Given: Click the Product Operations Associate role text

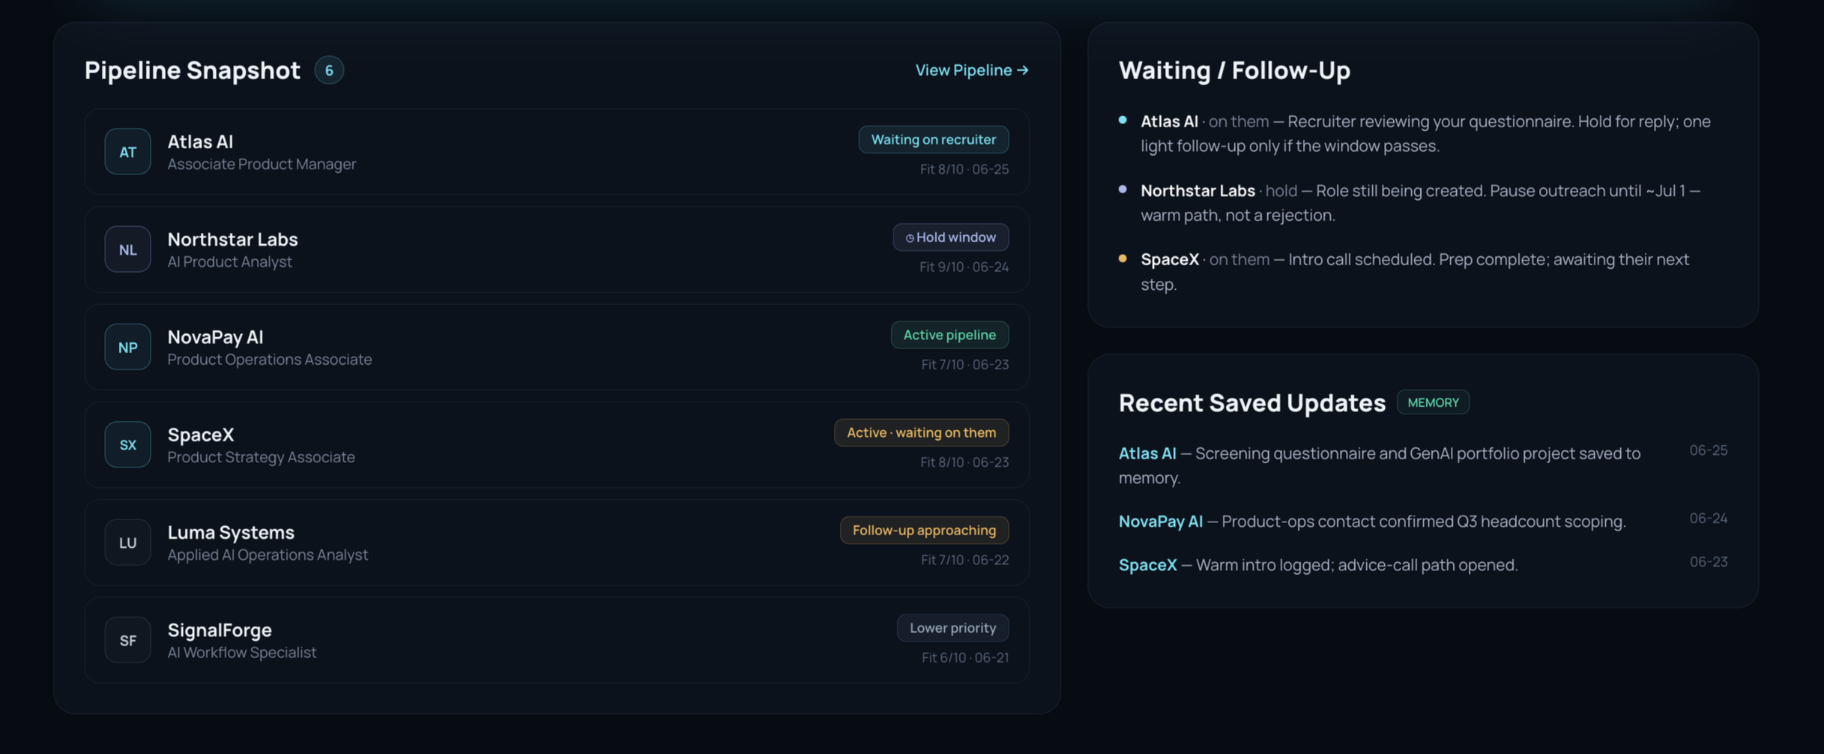Looking at the screenshot, I should coord(270,360).
